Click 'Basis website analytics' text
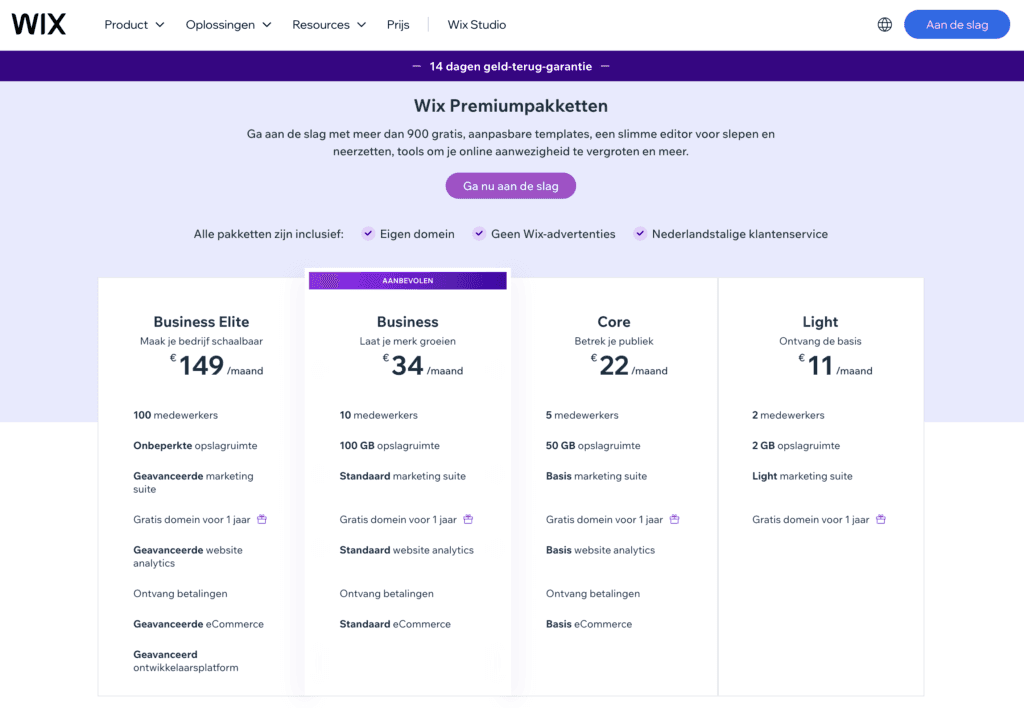1024x708 pixels. [x=601, y=550]
